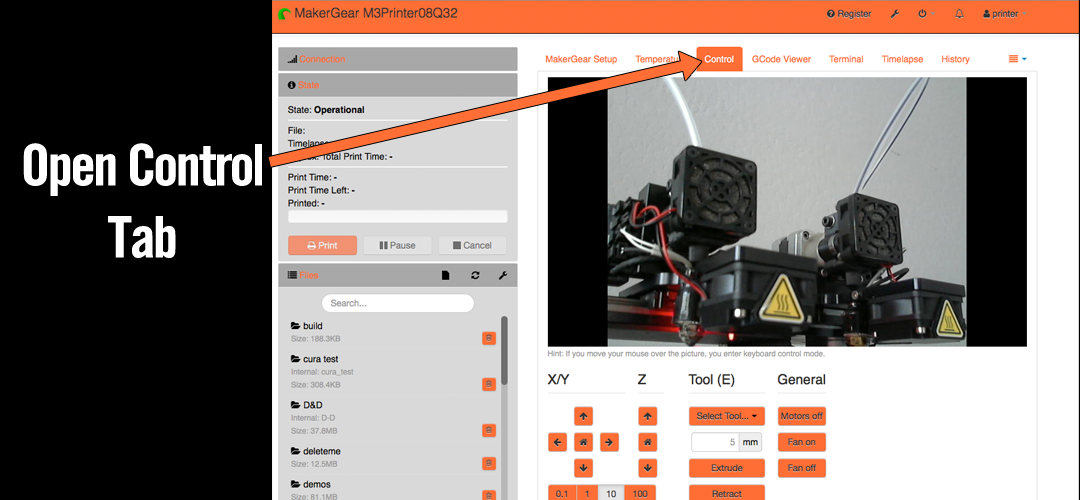Delete the build folder
Screen dimensions: 1080x500
pos(489,338)
